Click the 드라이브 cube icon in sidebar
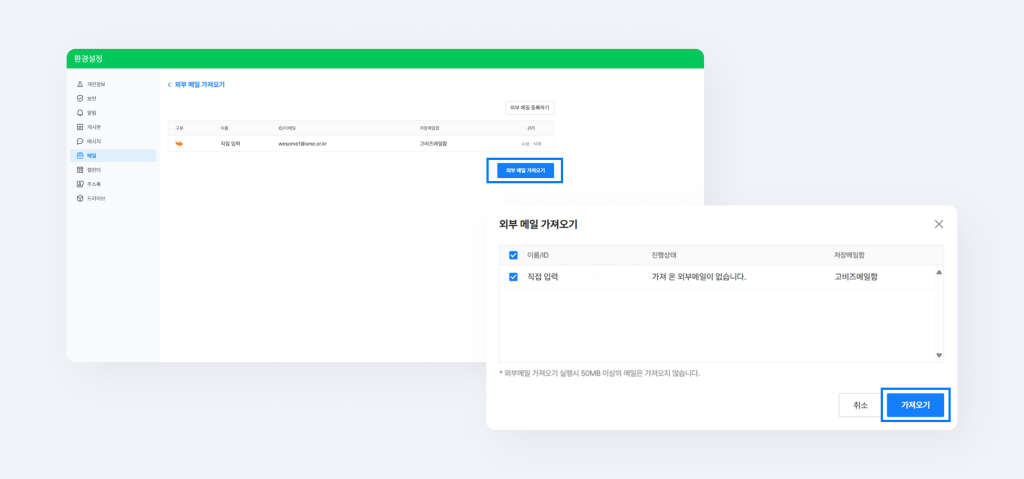The width and height of the screenshot is (1024, 479). pyautogui.click(x=80, y=198)
